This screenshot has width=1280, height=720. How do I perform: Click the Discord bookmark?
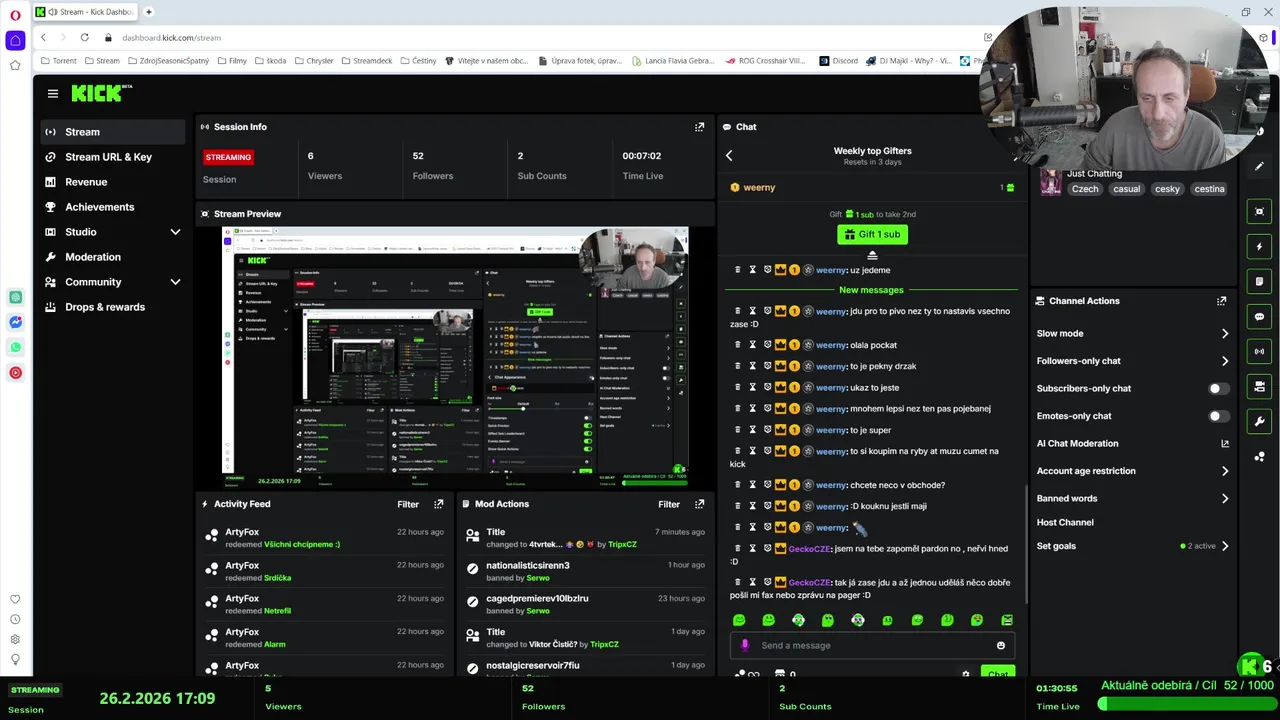click(838, 60)
